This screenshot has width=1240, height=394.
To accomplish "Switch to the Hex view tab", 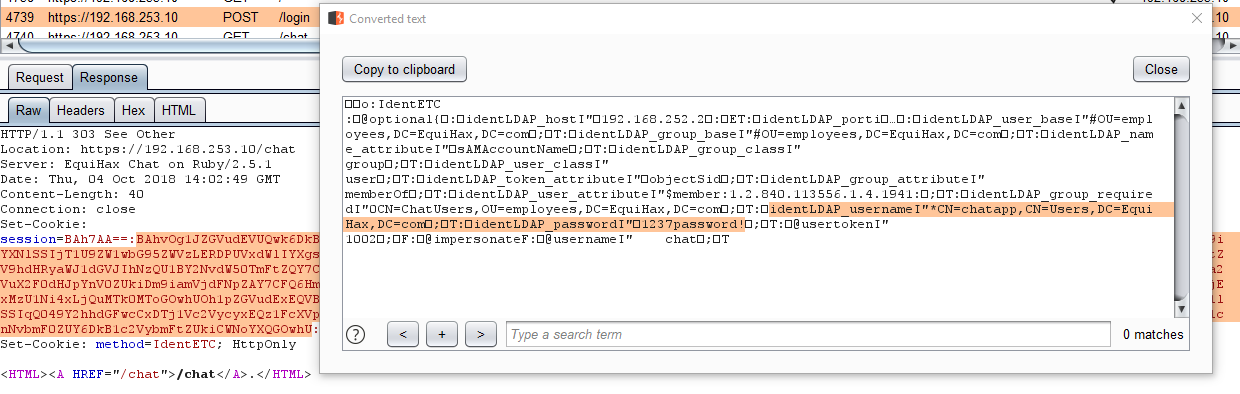I will coord(134,111).
